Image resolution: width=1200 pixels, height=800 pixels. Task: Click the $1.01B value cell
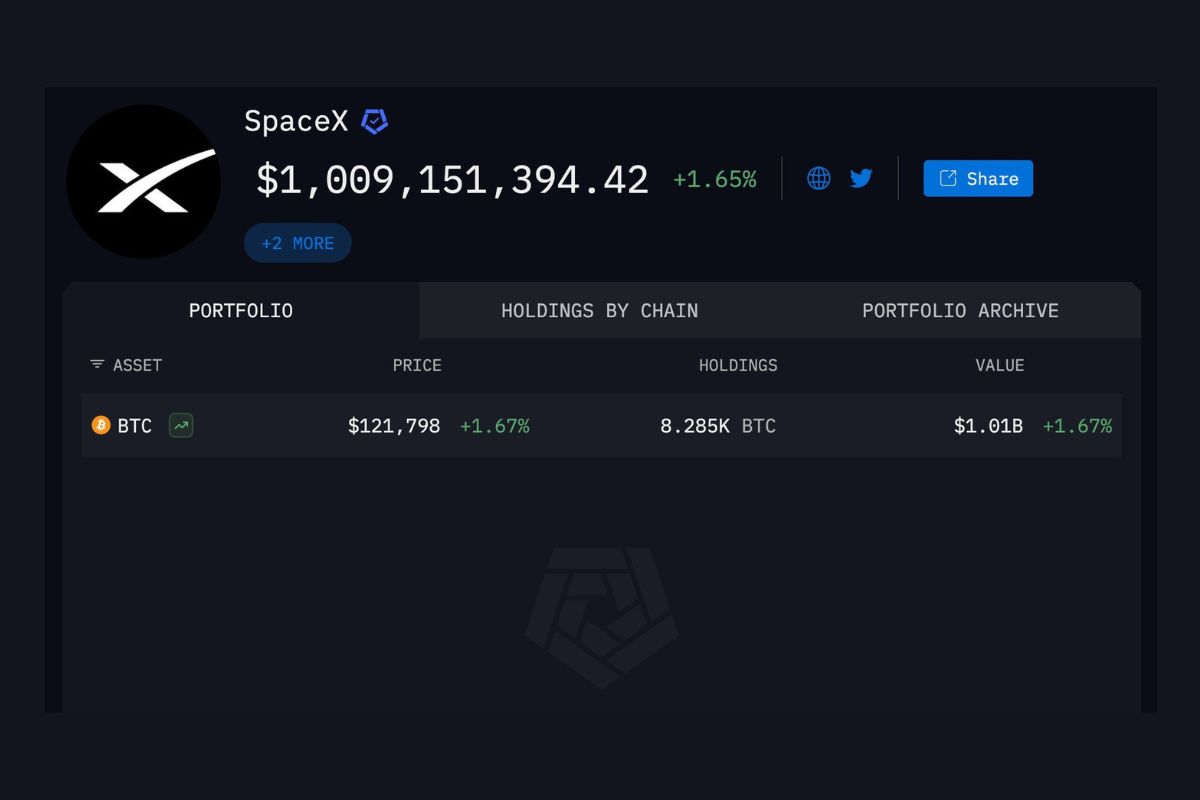988,426
